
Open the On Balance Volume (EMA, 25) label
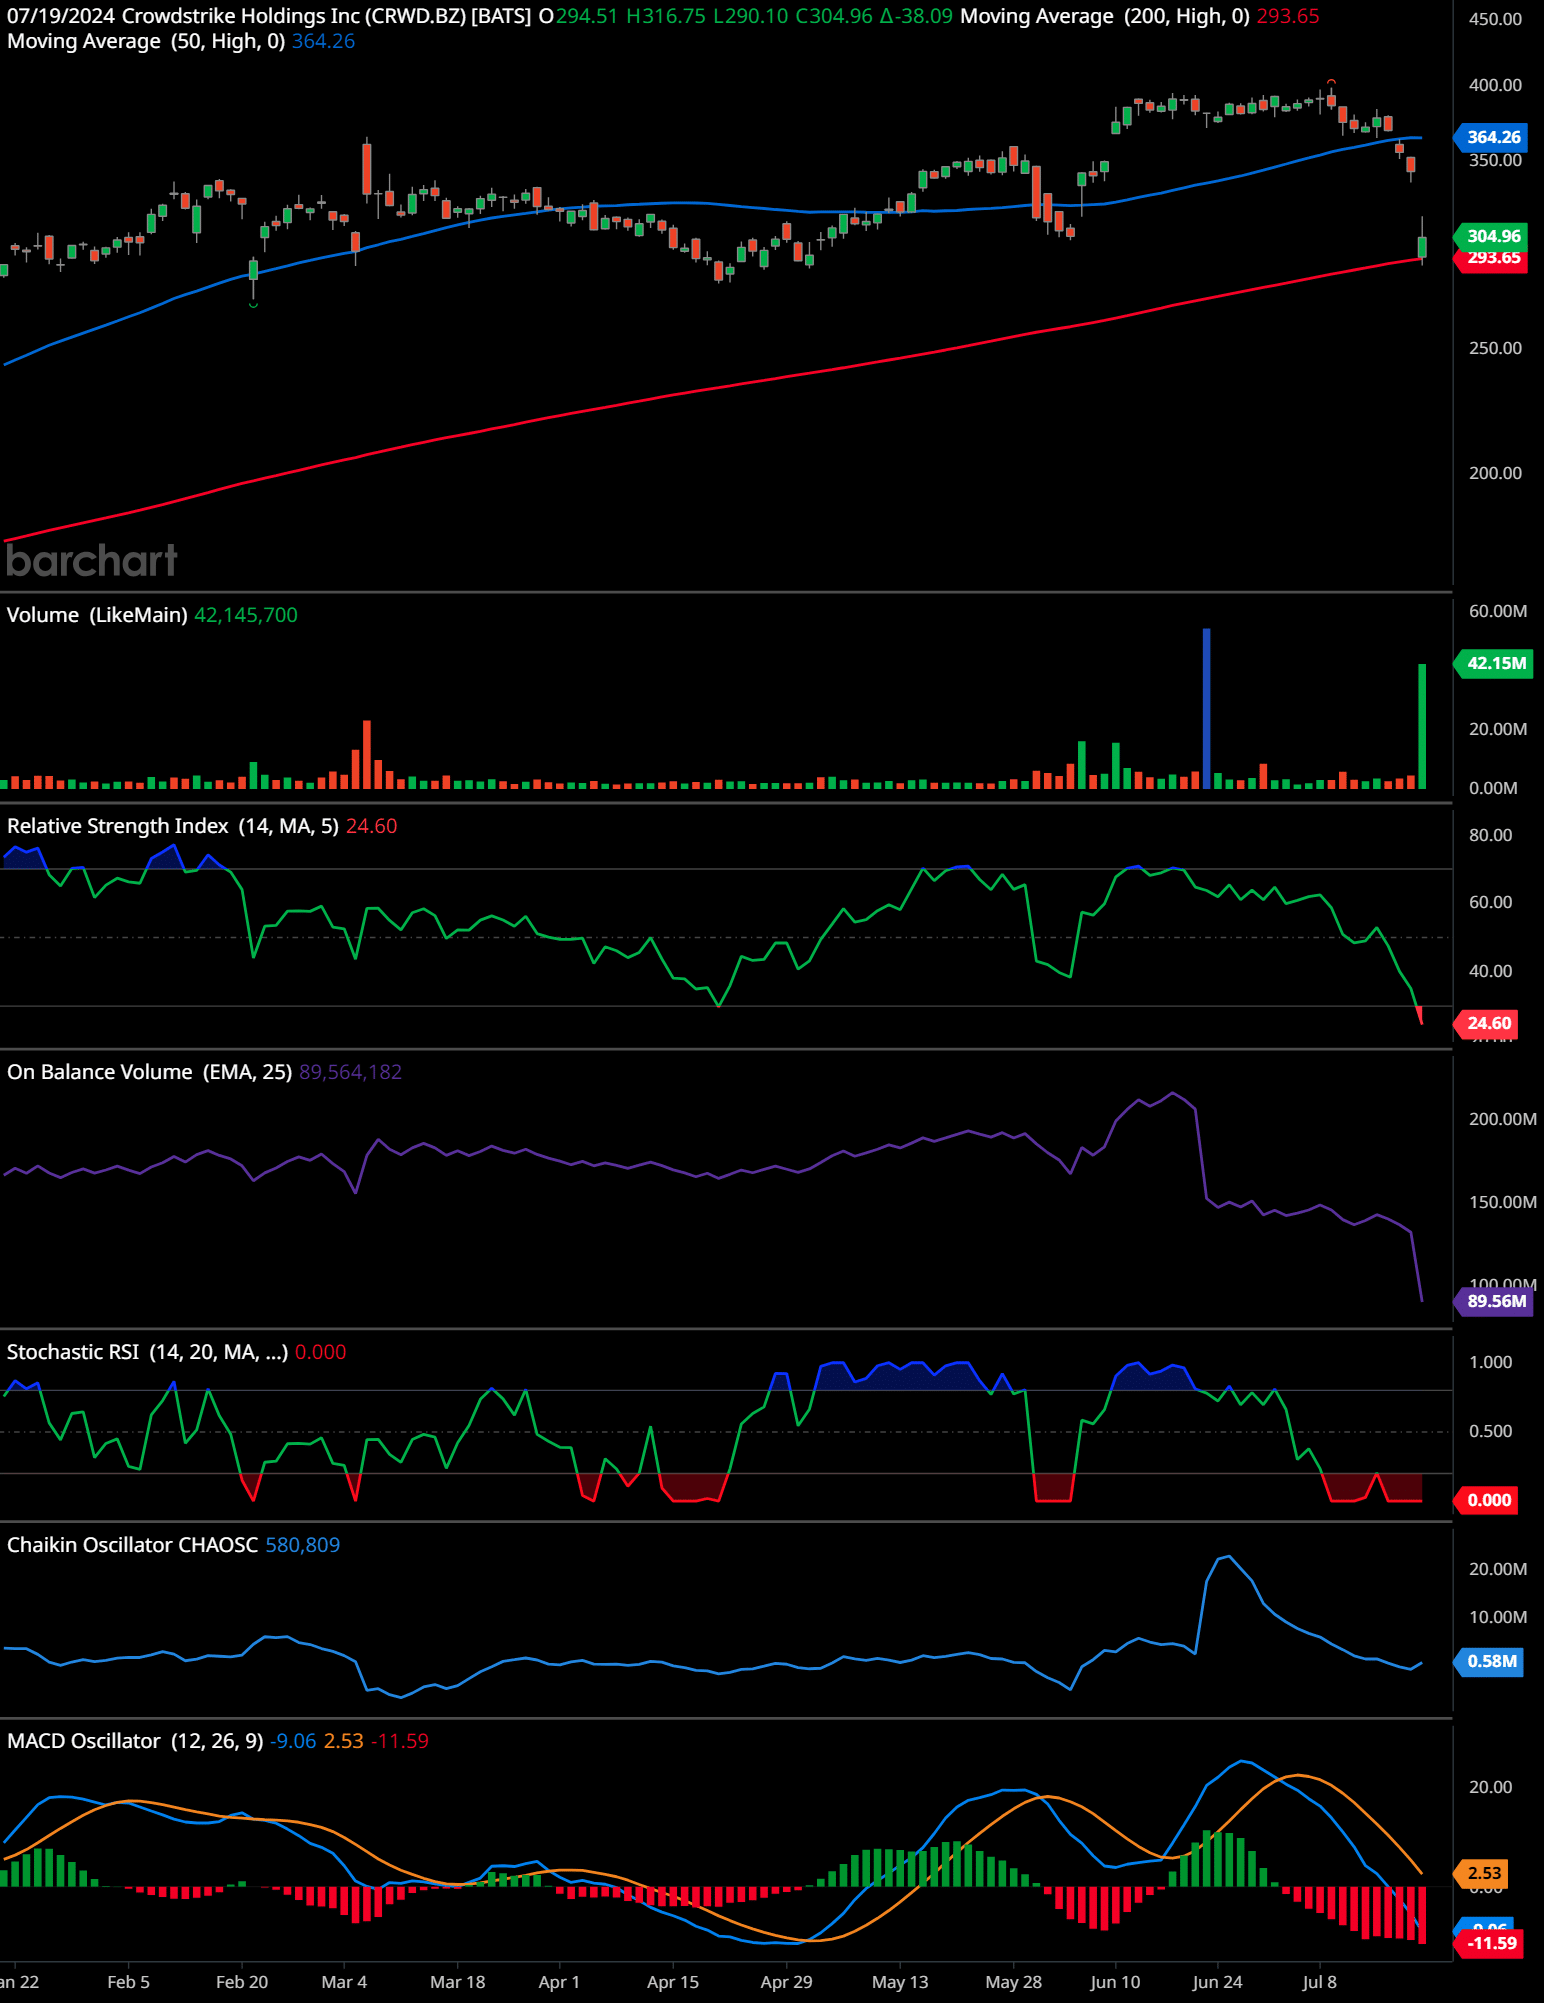coord(149,1072)
